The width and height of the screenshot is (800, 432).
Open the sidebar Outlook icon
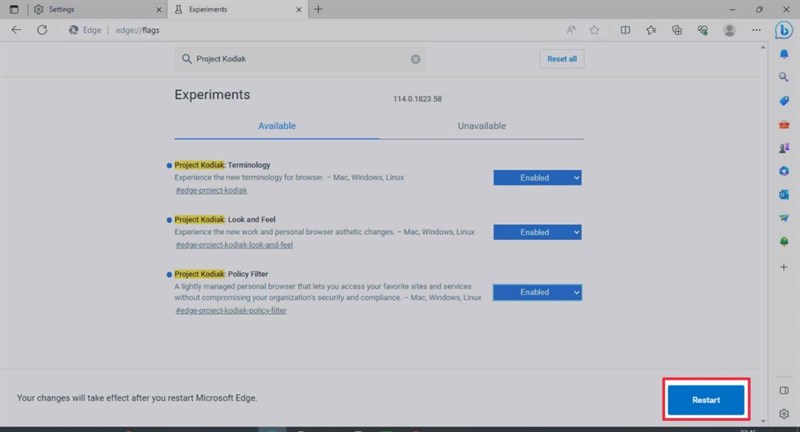click(x=784, y=194)
